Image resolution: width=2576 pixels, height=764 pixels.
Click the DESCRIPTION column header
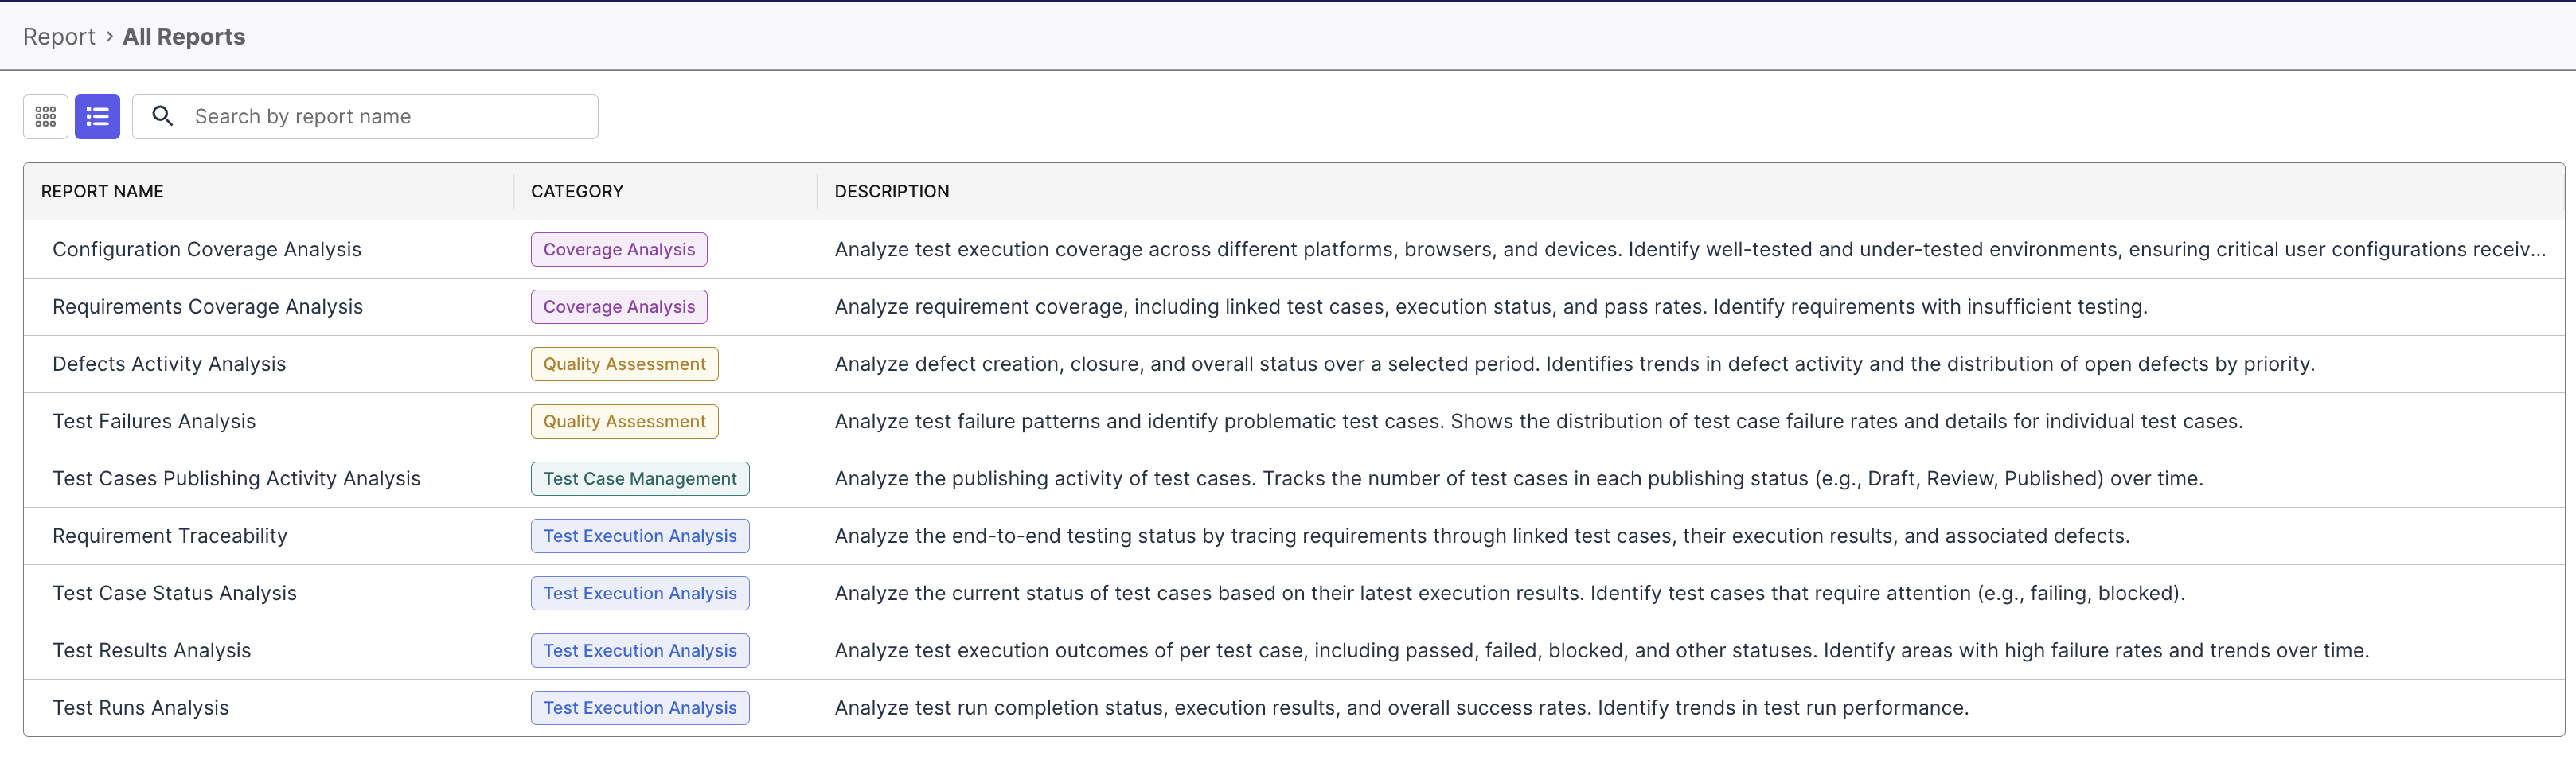pyautogui.click(x=891, y=191)
